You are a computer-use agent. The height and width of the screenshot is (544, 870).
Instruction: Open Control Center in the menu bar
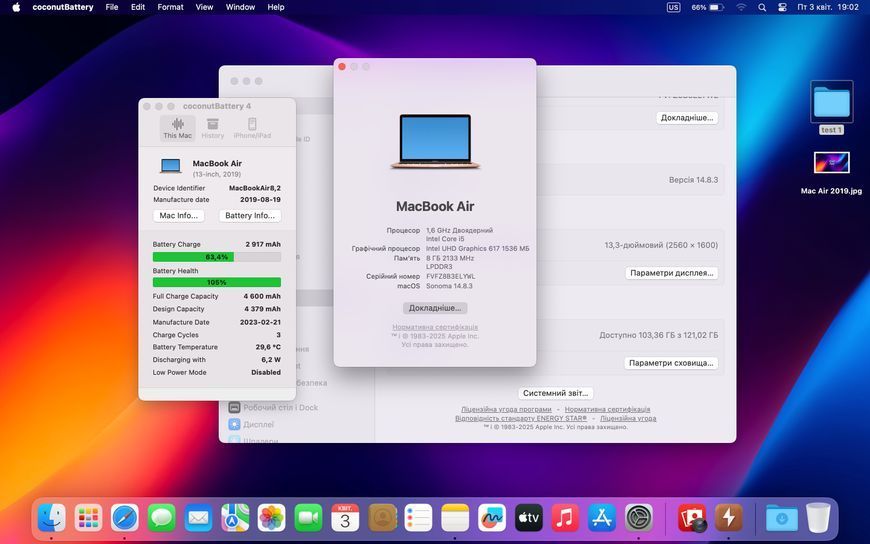click(x=782, y=7)
